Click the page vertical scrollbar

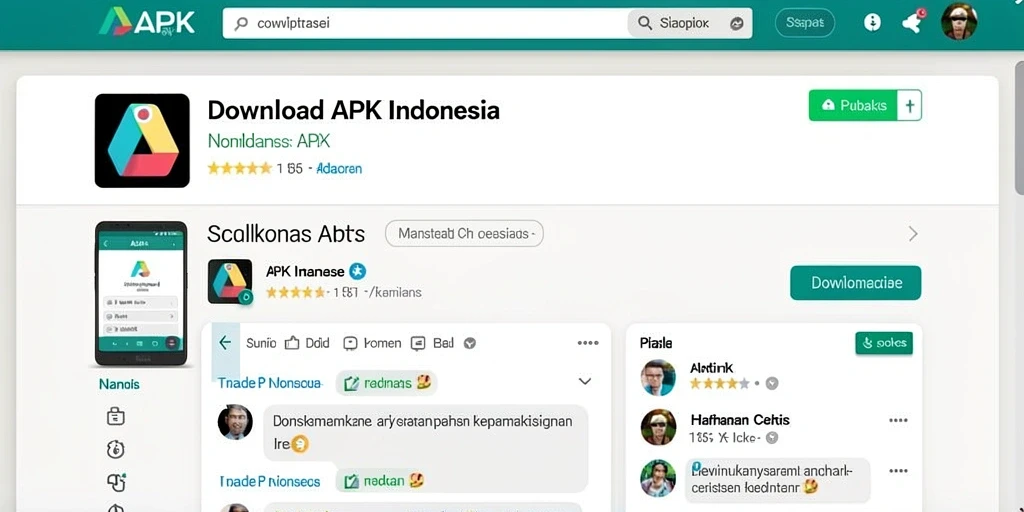[x=1019, y=127]
